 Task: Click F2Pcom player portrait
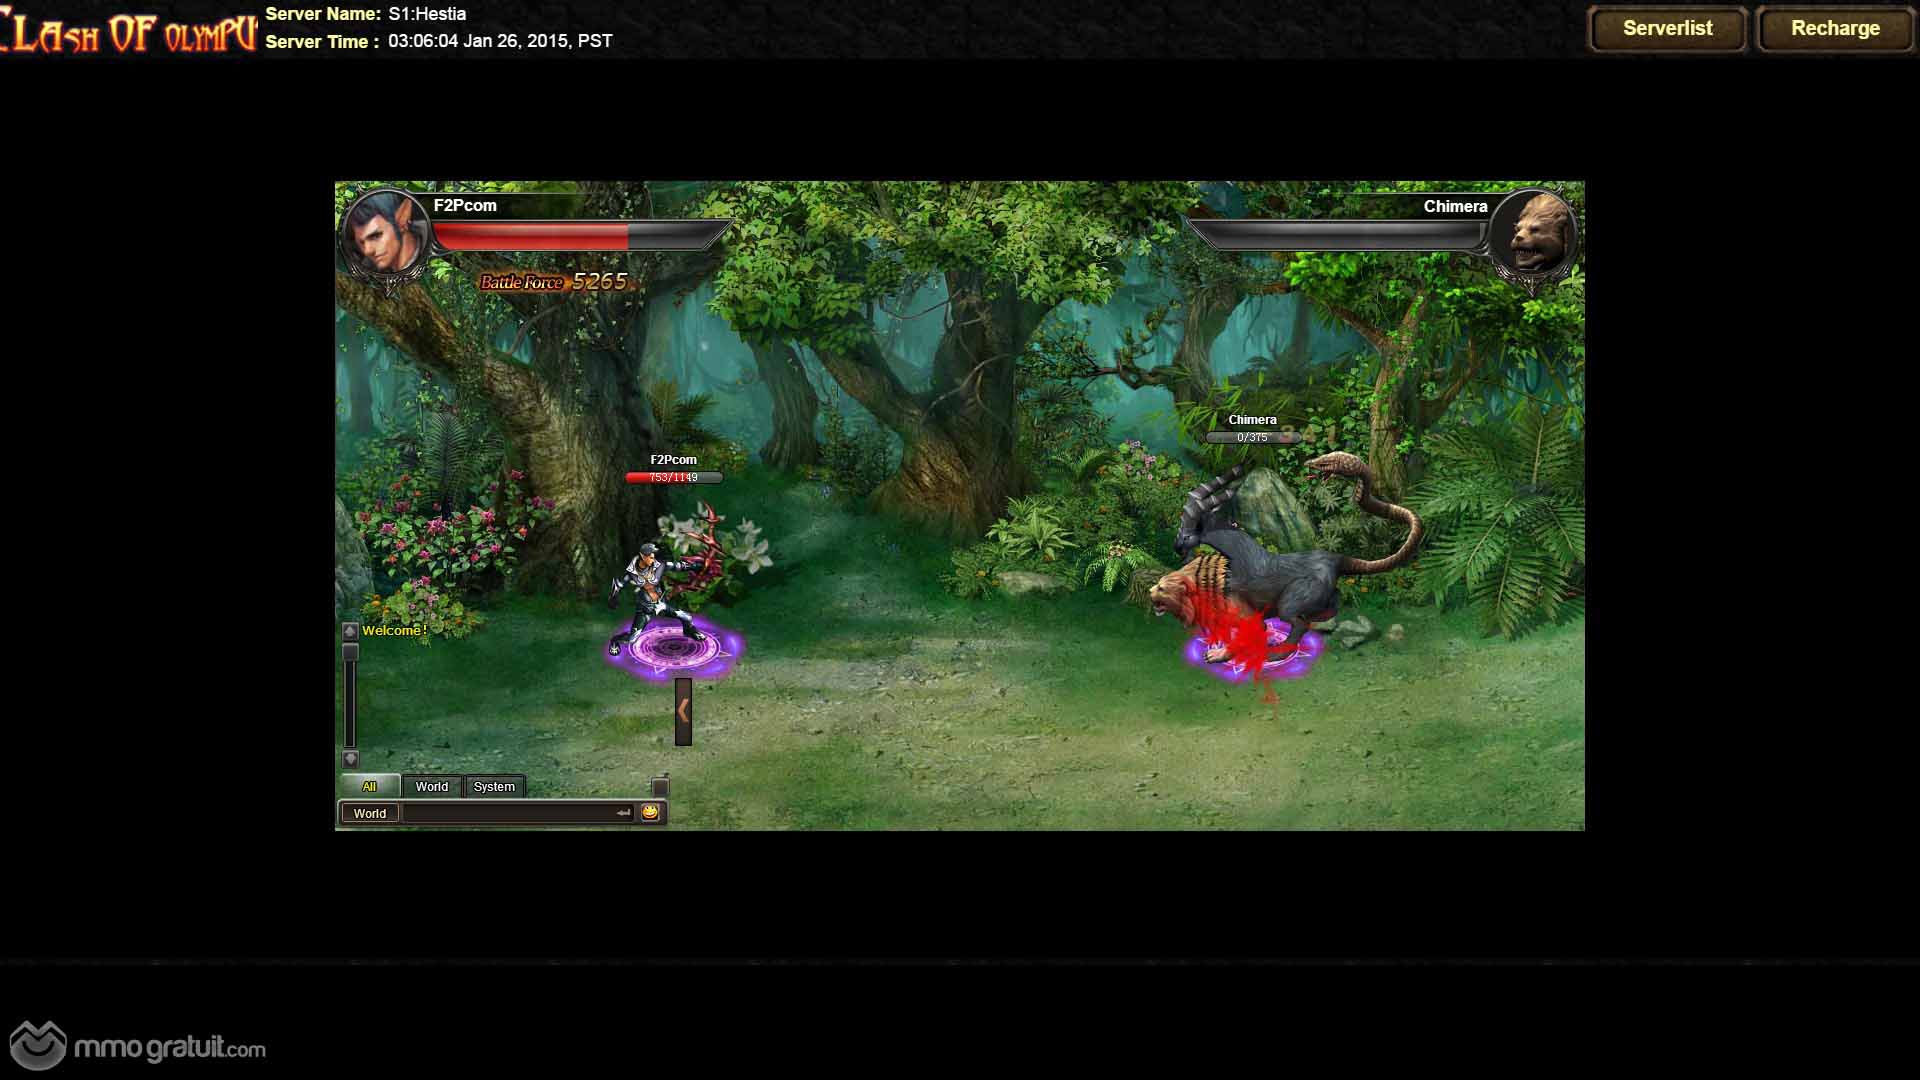click(385, 235)
